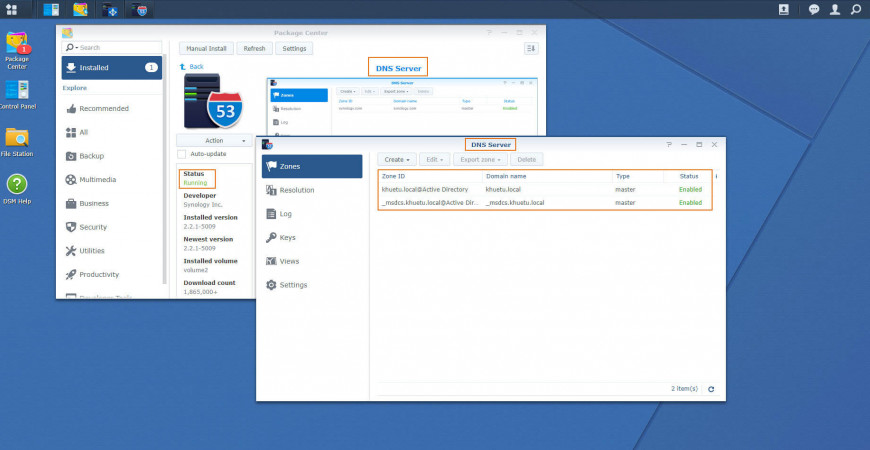The height and width of the screenshot is (450, 870).
Task: Open Package Center desktop icon
Action: pyautogui.click(x=17, y=50)
